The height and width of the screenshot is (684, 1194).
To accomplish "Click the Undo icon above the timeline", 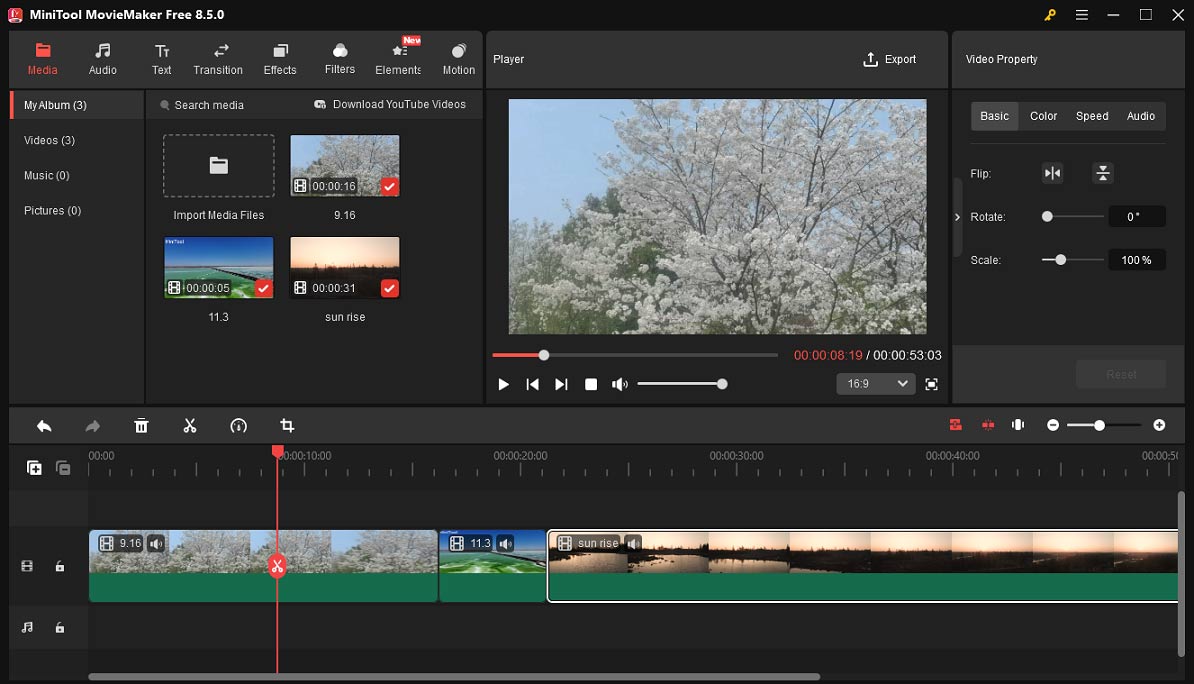I will tap(44, 425).
